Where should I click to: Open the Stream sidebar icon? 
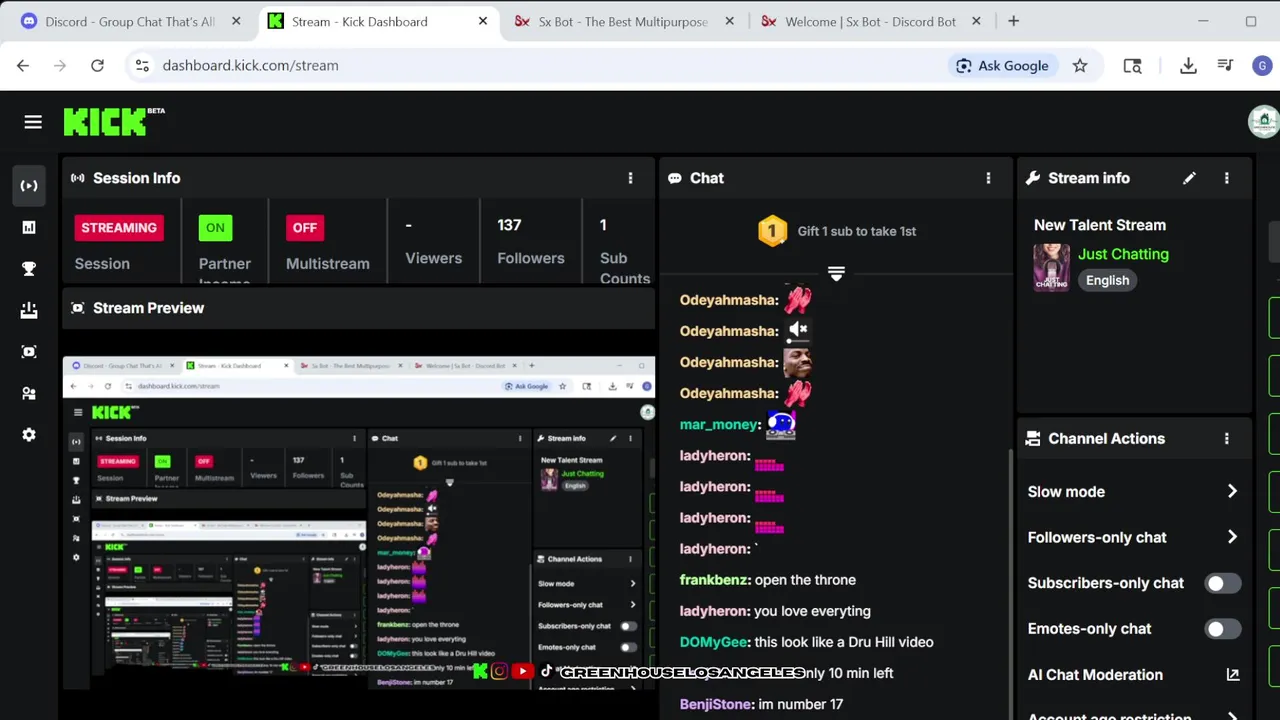click(29, 185)
